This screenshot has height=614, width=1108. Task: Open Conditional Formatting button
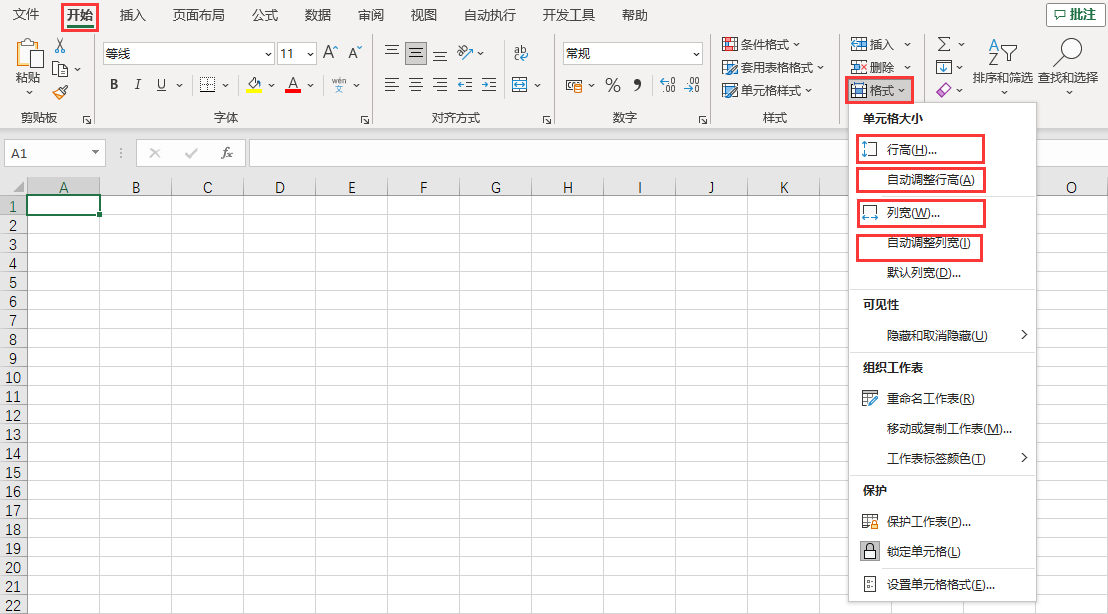pyautogui.click(x=762, y=44)
